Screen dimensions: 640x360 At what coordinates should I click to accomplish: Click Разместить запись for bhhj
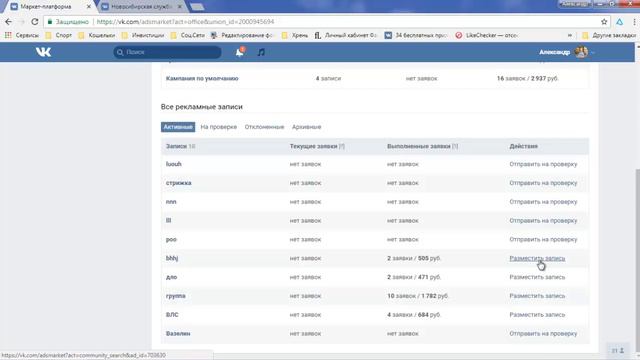point(537,258)
